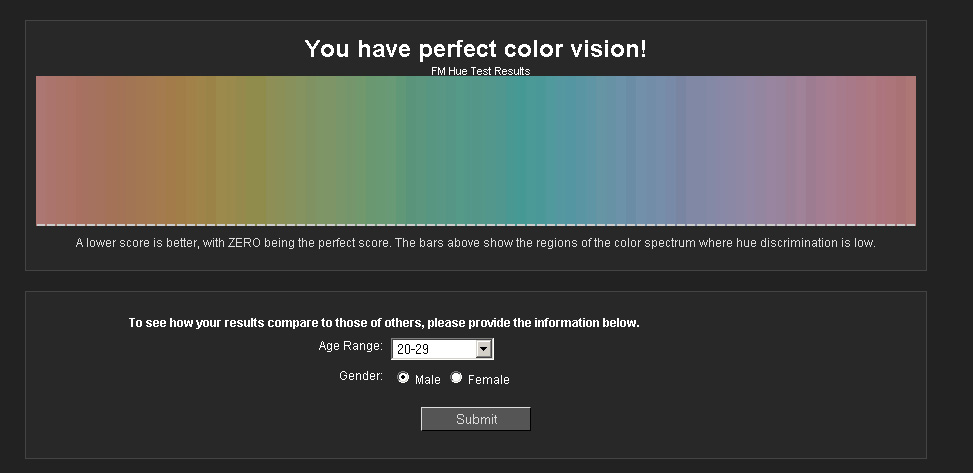
Task: Click the Age Range field showing 20-29
Action: point(434,349)
